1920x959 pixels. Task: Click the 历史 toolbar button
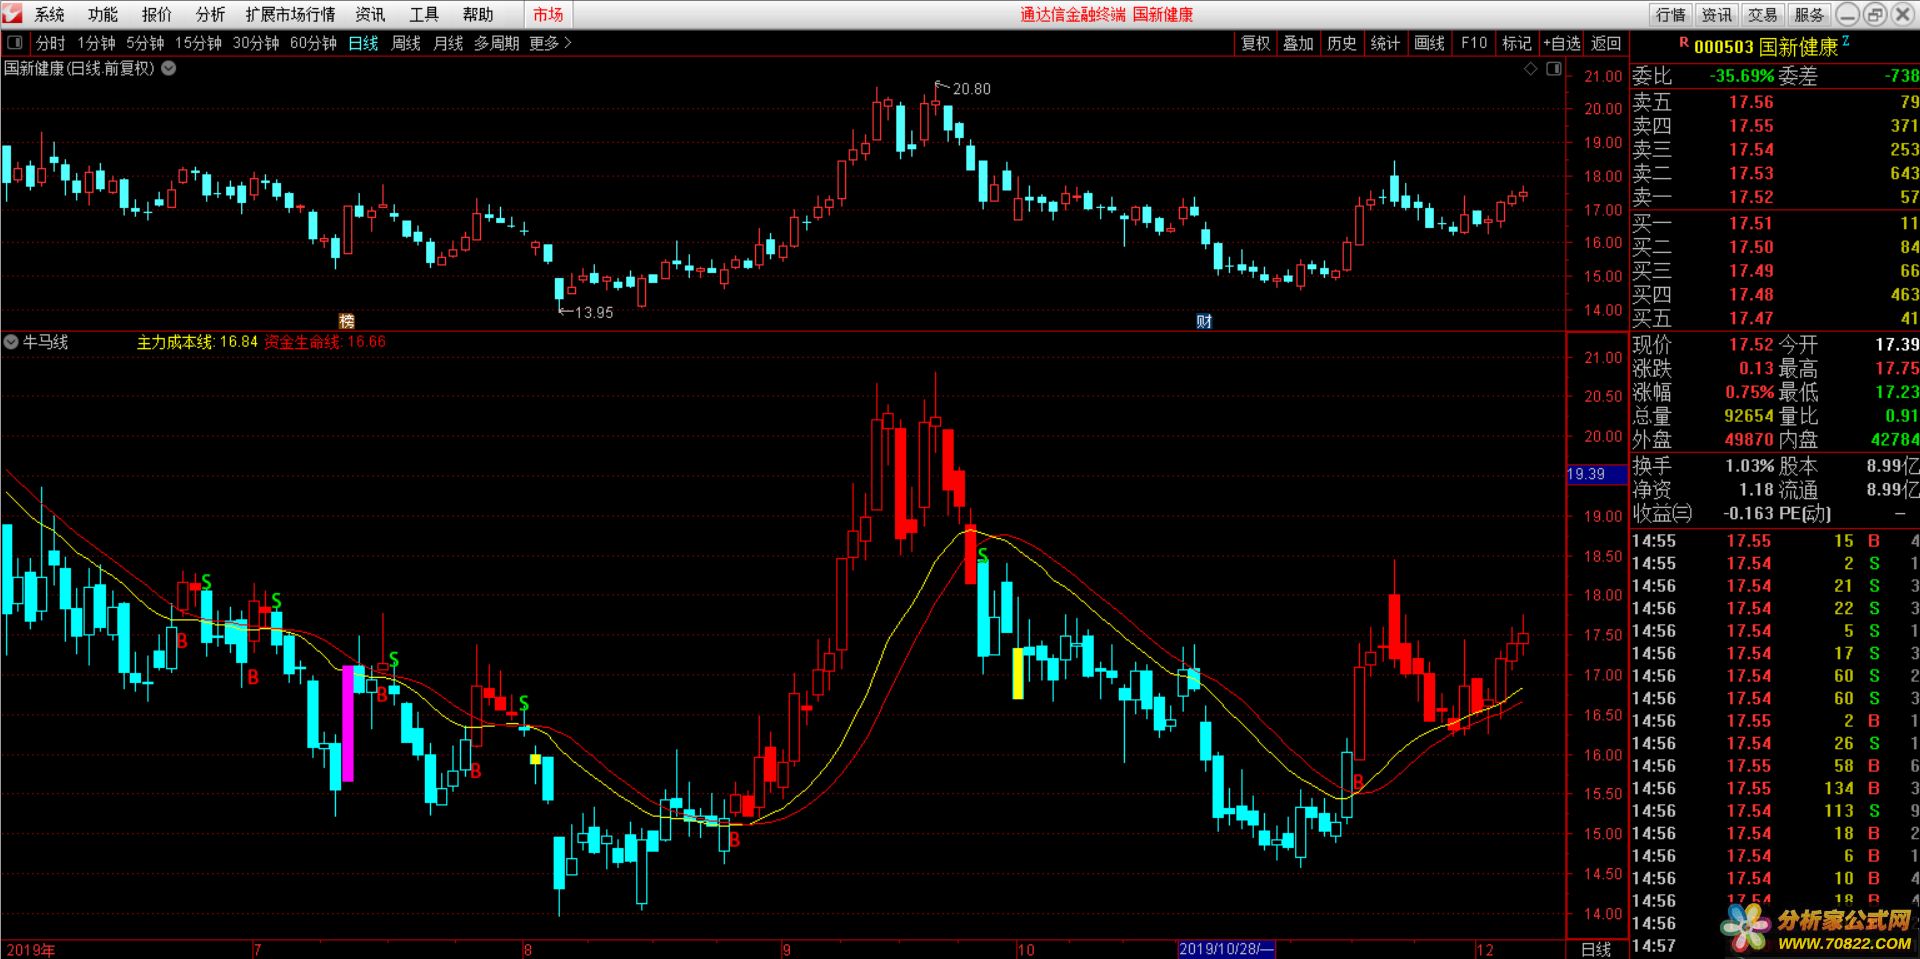(1342, 43)
